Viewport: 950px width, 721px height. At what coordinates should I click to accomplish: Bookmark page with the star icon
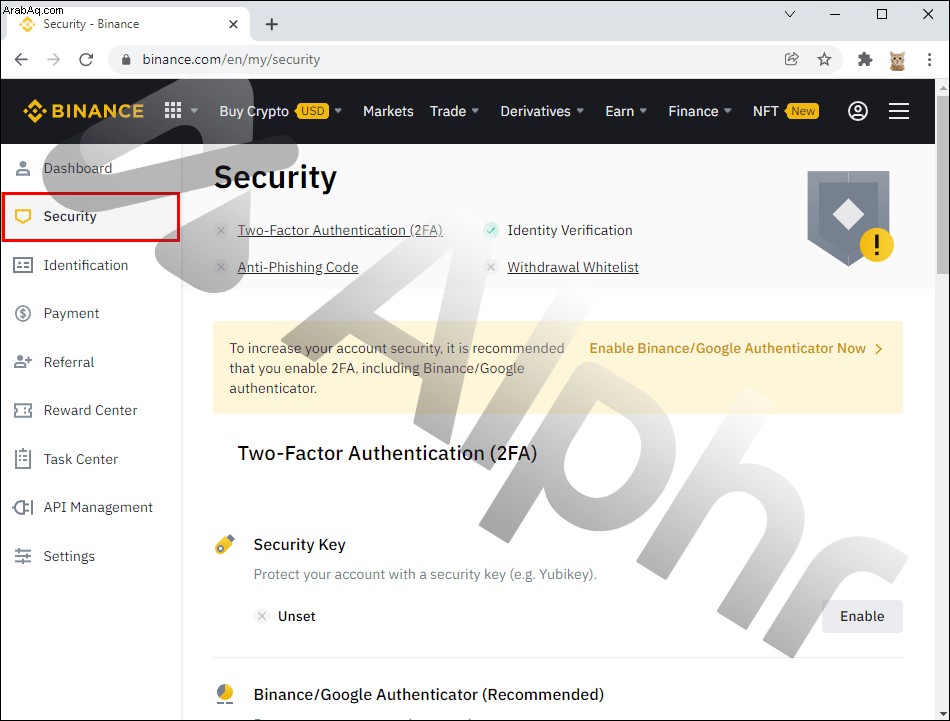click(824, 59)
